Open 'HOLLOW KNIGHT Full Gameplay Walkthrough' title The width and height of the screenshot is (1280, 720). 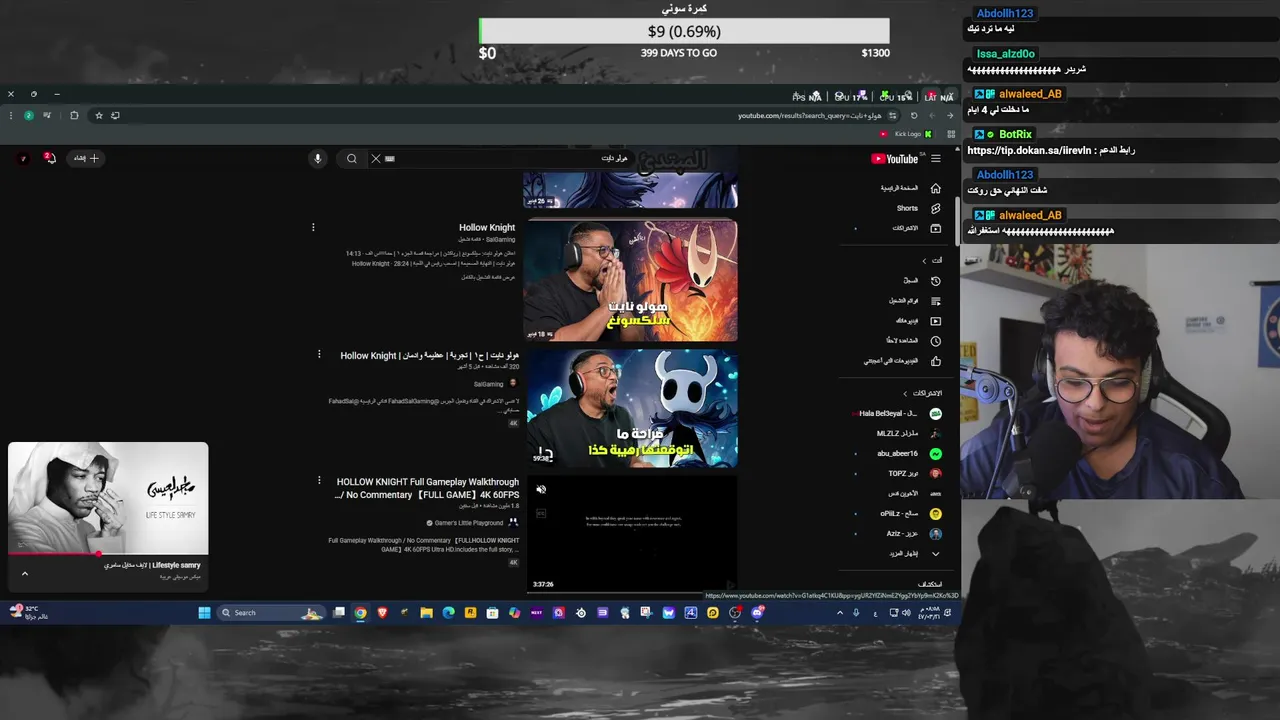(428, 488)
